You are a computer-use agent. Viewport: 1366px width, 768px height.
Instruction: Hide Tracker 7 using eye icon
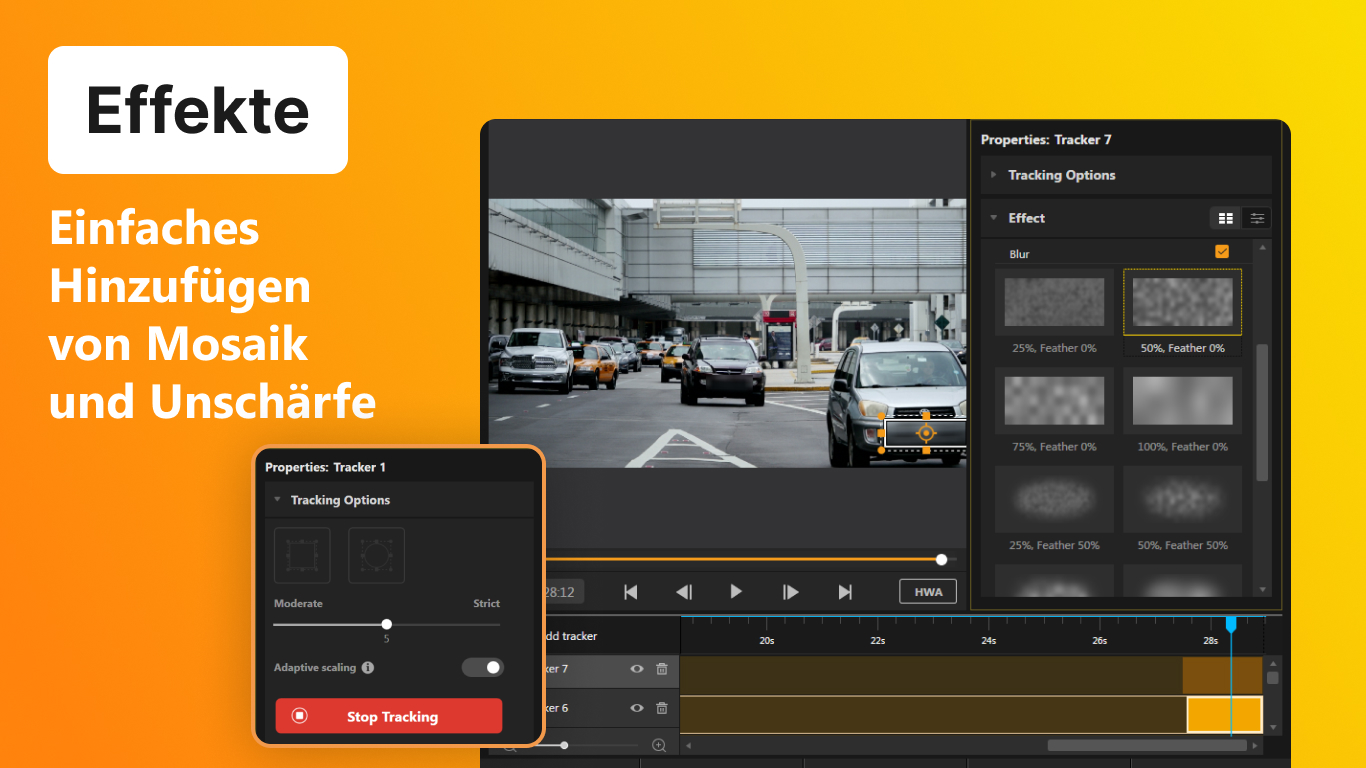[636, 669]
